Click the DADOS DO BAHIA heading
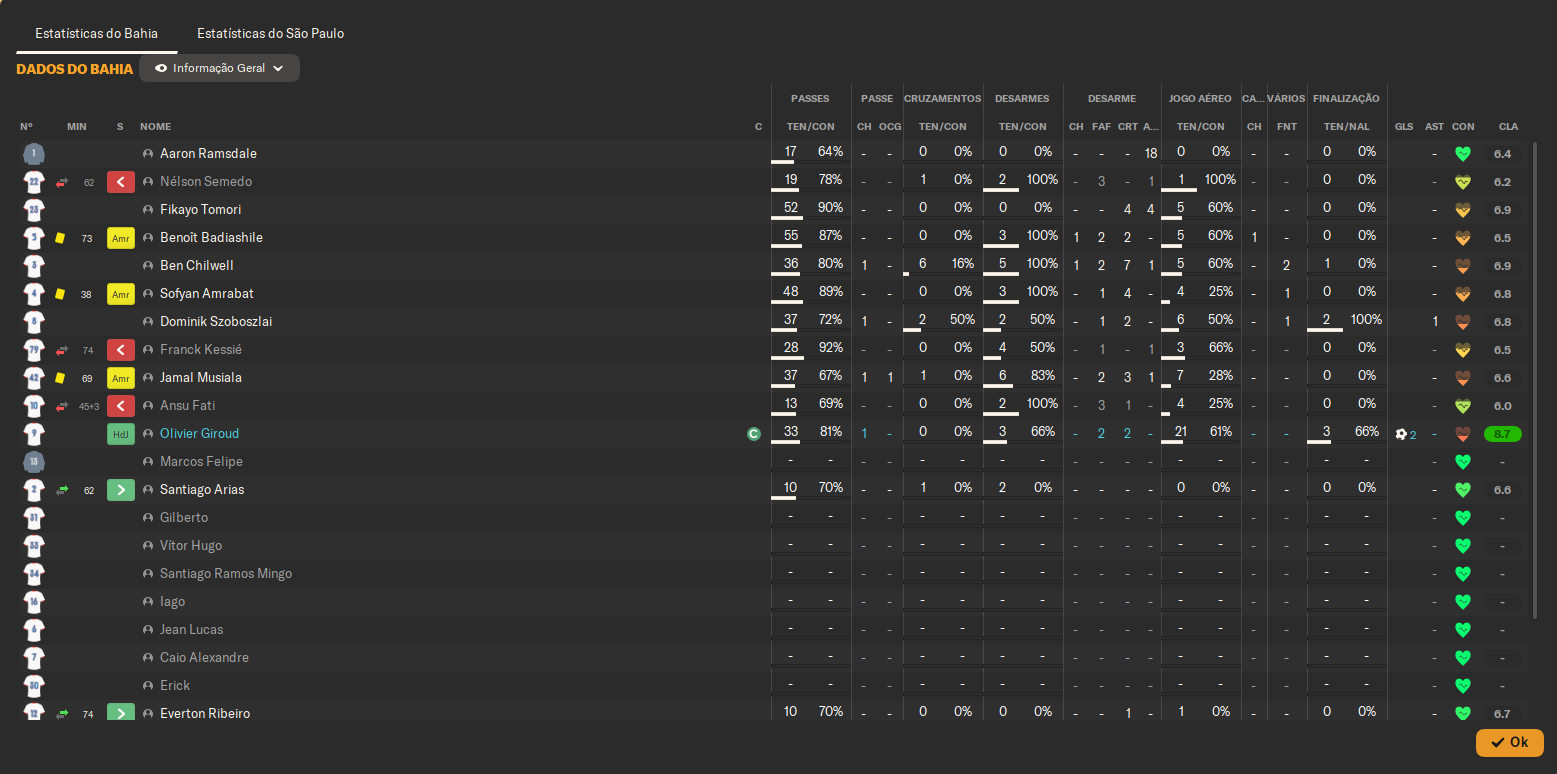This screenshot has width=1557, height=774. 74,69
